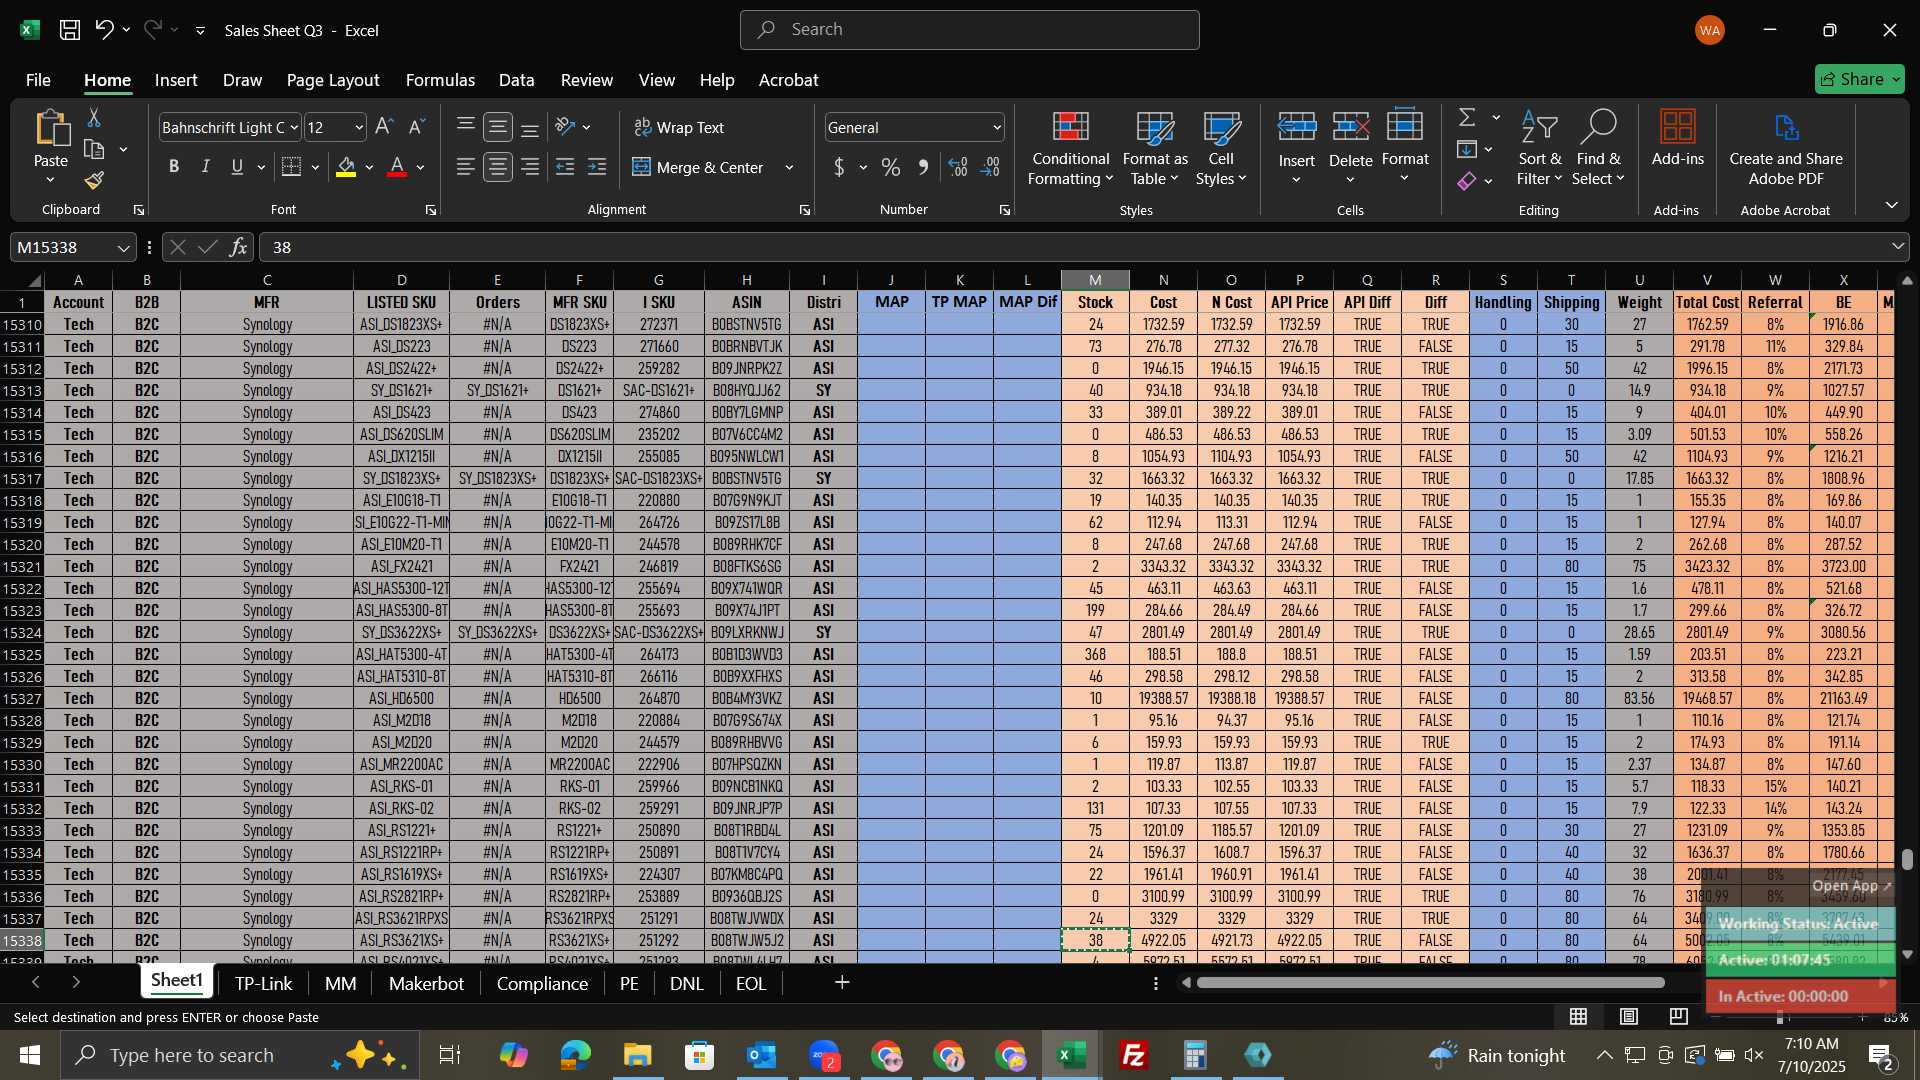Screen dimensions: 1920x1080
Task: Click the Paste clipboard icon
Action: coord(51,130)
